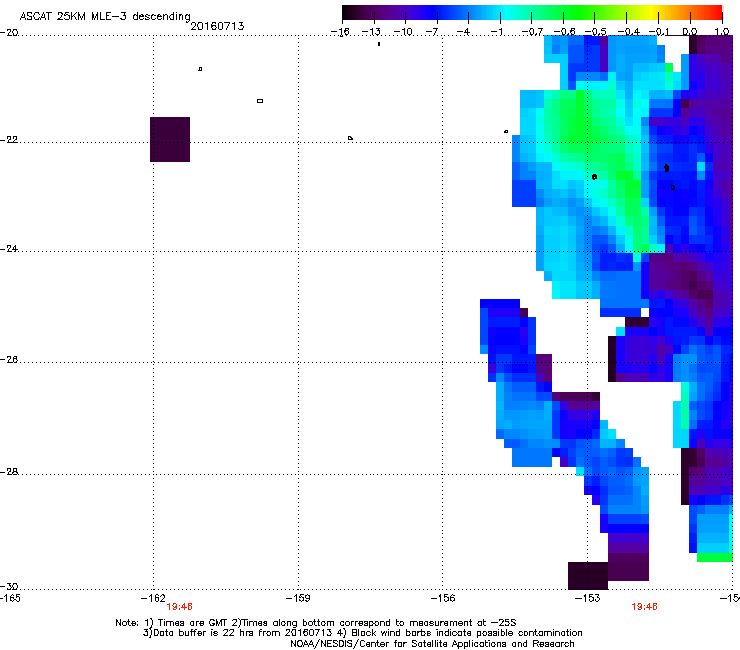Screen dimensions: 740x650
Task: Click the "NOAA/NESDIS/Center for Satellite Applications" credit line
Action: click(432, 644)
